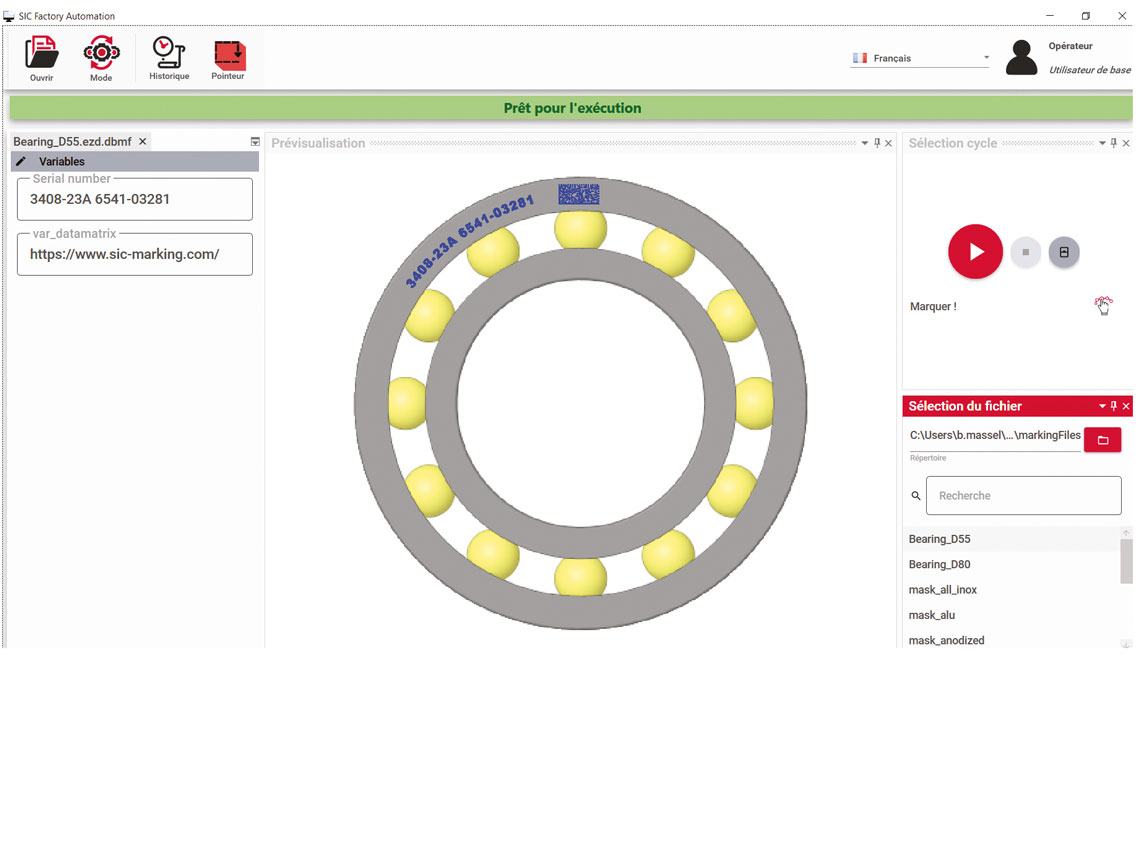Open the Mode settings icon
Image resolution: width=1140 pixels, height=855 pixels.
pyautogui.click(x=101, y=56)
